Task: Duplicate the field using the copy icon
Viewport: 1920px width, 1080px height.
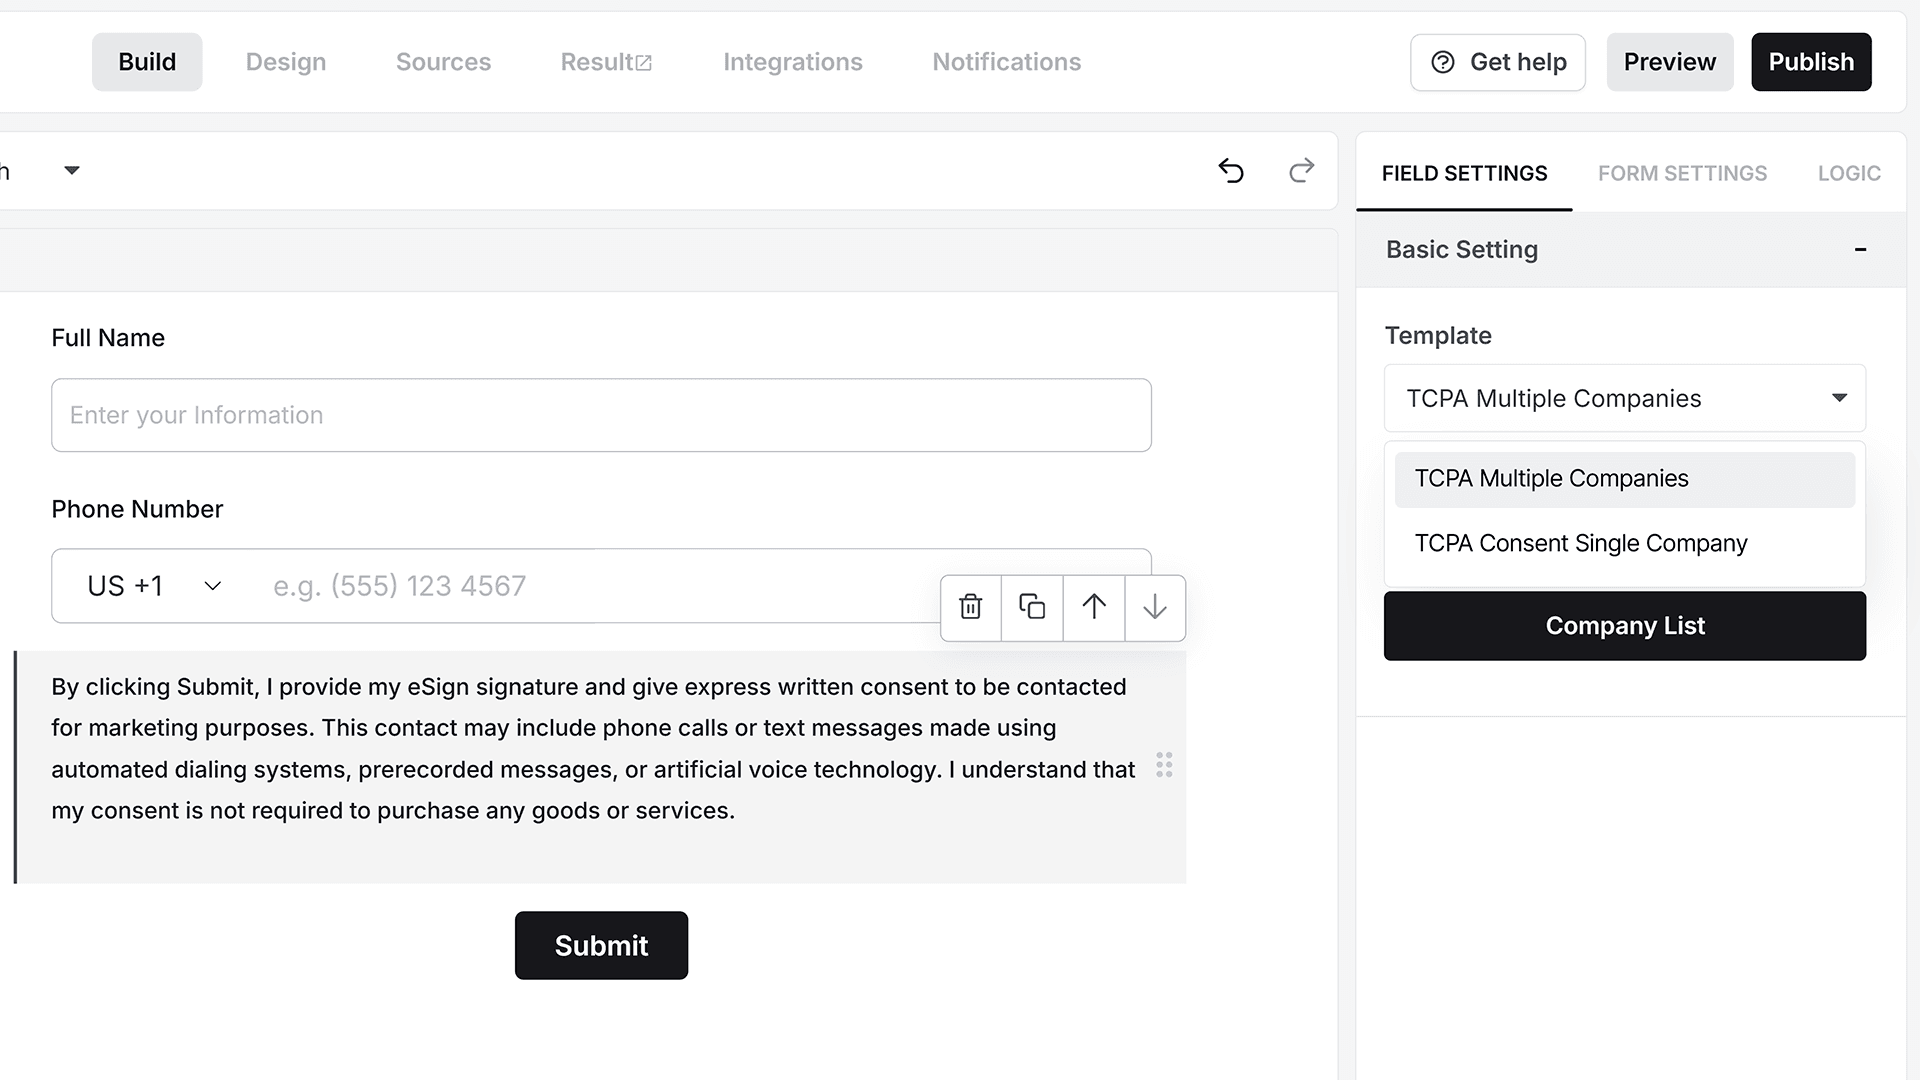Action: [1032, 607]
